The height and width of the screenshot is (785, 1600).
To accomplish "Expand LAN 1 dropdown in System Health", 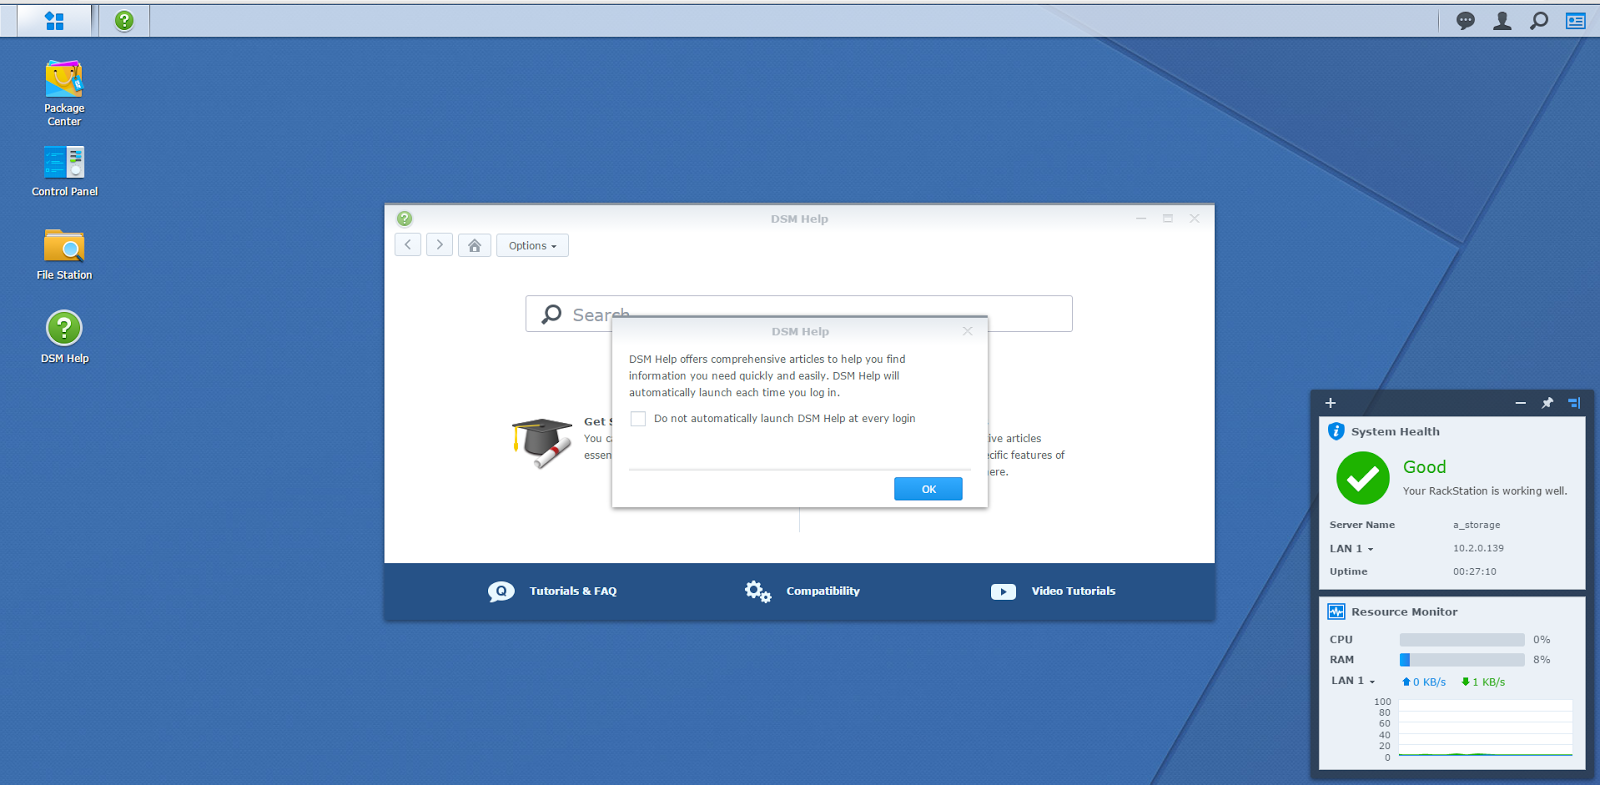I will [1352, 548].
